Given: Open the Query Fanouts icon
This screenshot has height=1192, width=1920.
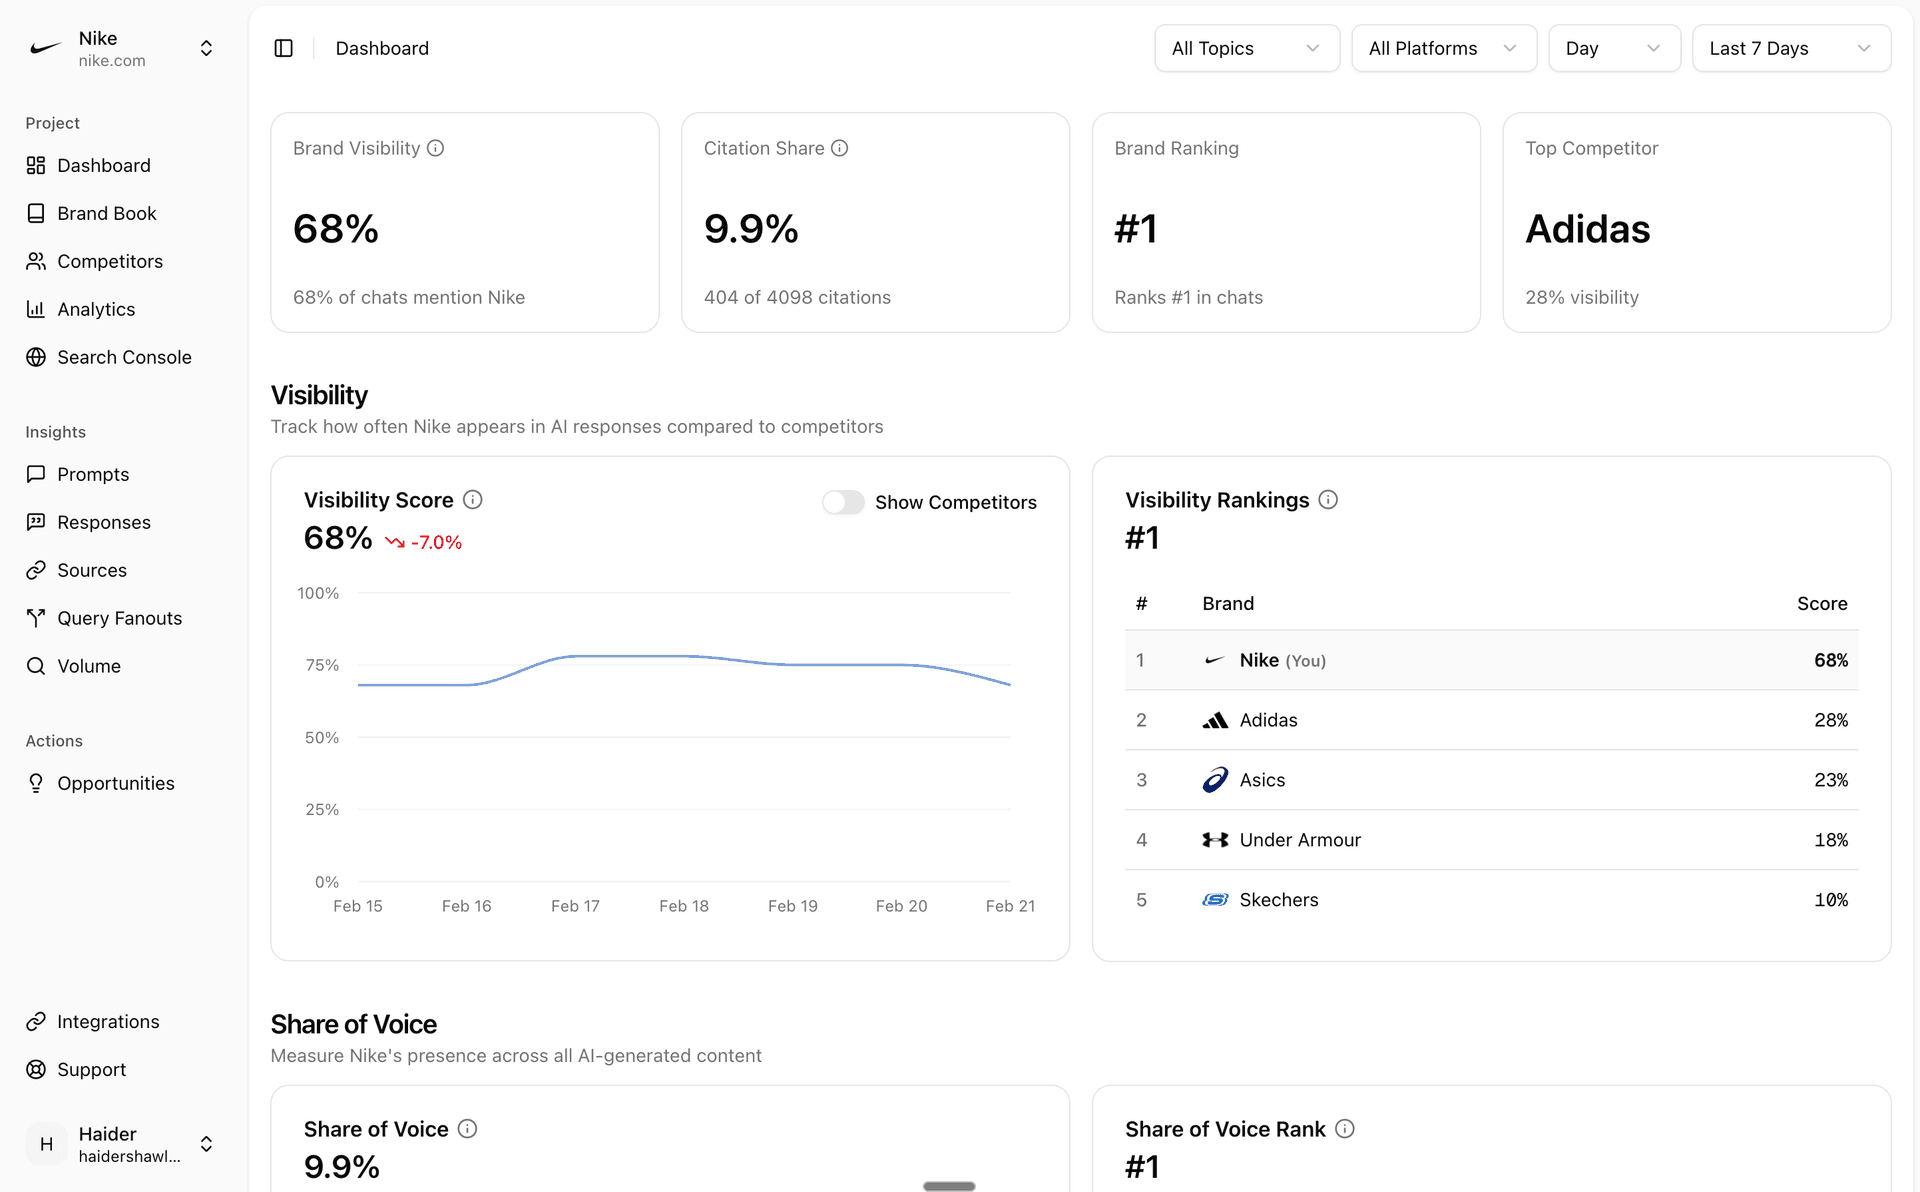Looking at the screenshot, I should pos(36,618).
